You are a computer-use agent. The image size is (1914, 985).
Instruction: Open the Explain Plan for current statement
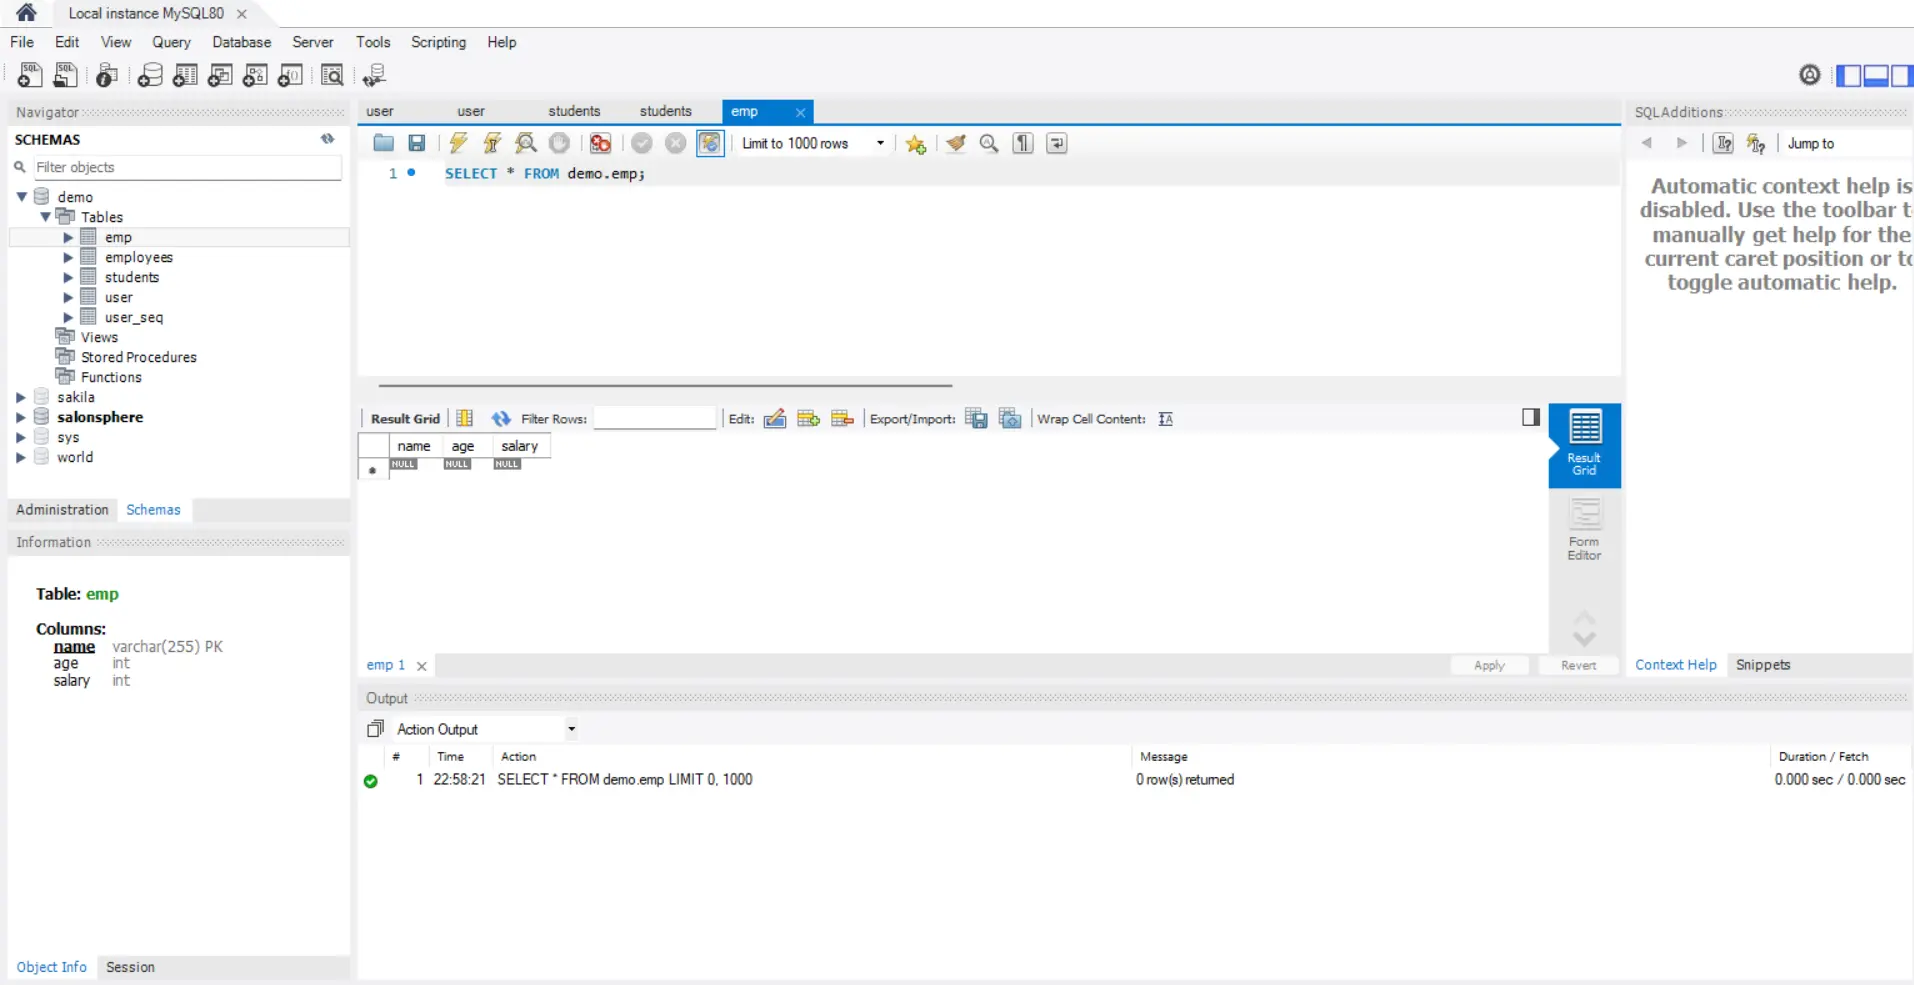[x=525, y=143]
